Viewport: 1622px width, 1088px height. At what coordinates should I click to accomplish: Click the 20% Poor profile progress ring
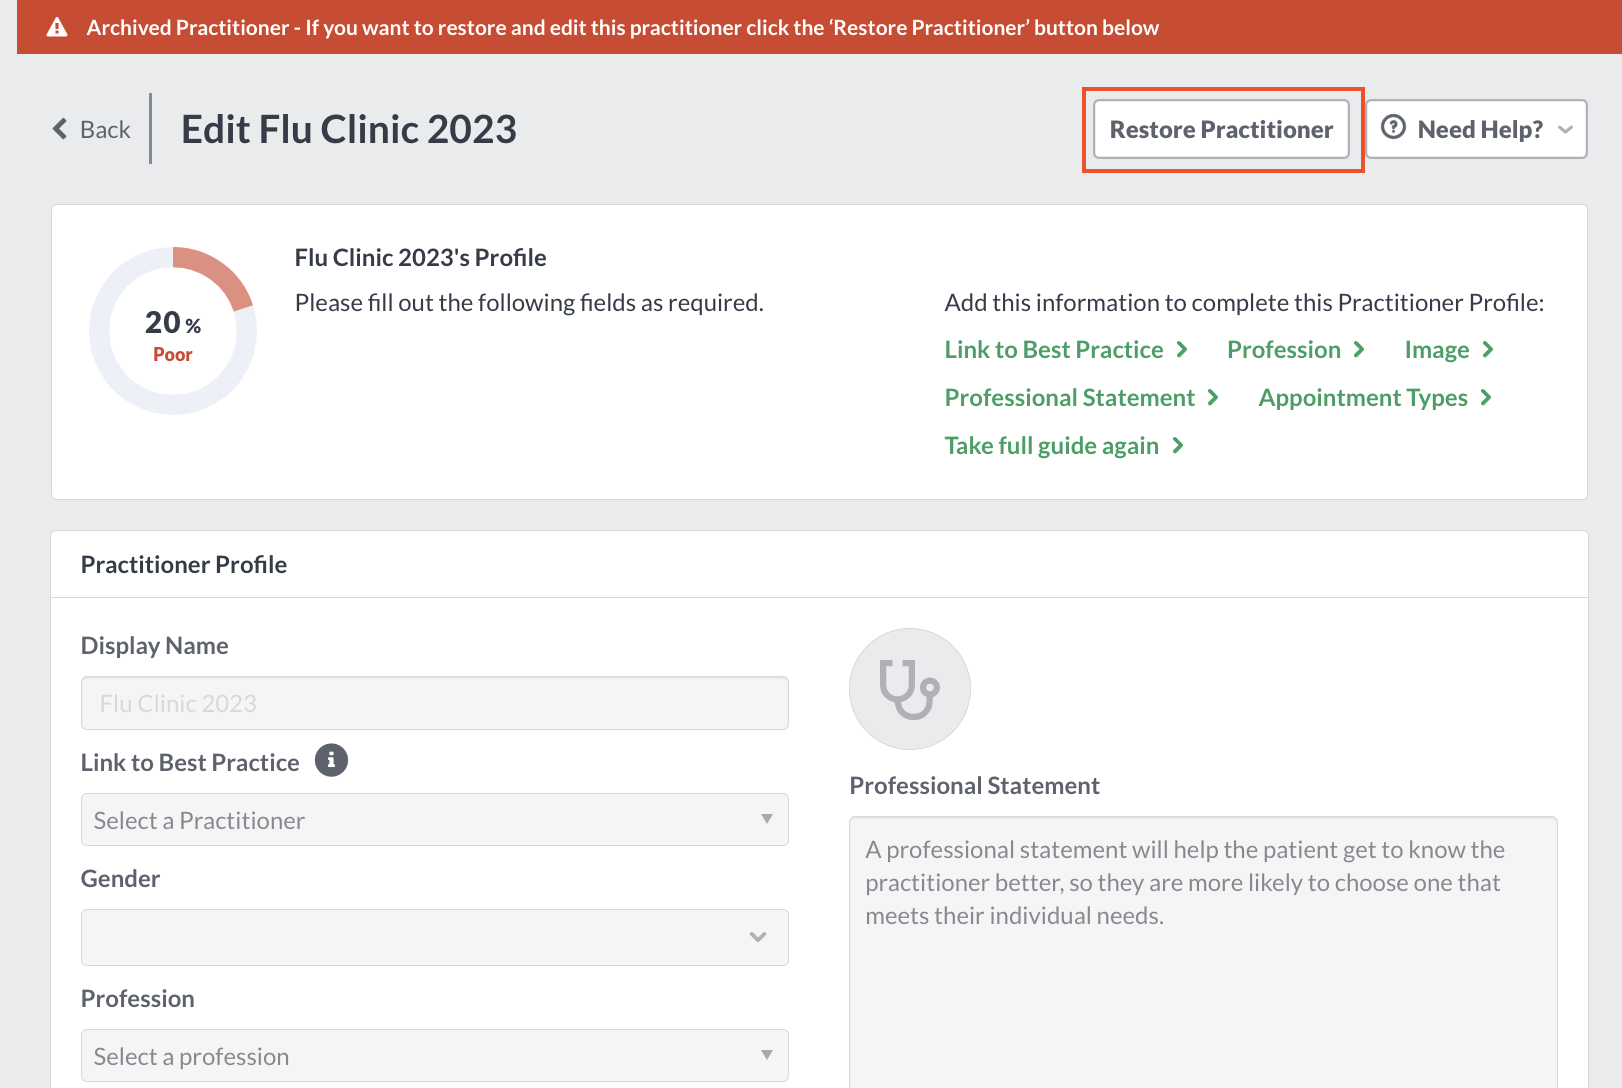[x=173, y=331]
